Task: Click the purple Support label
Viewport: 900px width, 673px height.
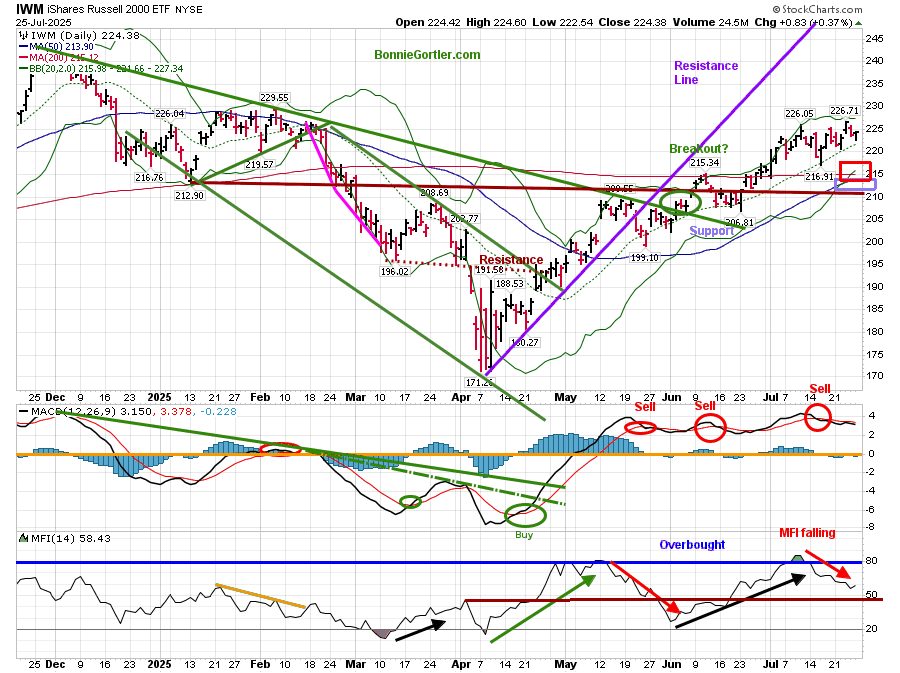Action: tap(711, 231)
